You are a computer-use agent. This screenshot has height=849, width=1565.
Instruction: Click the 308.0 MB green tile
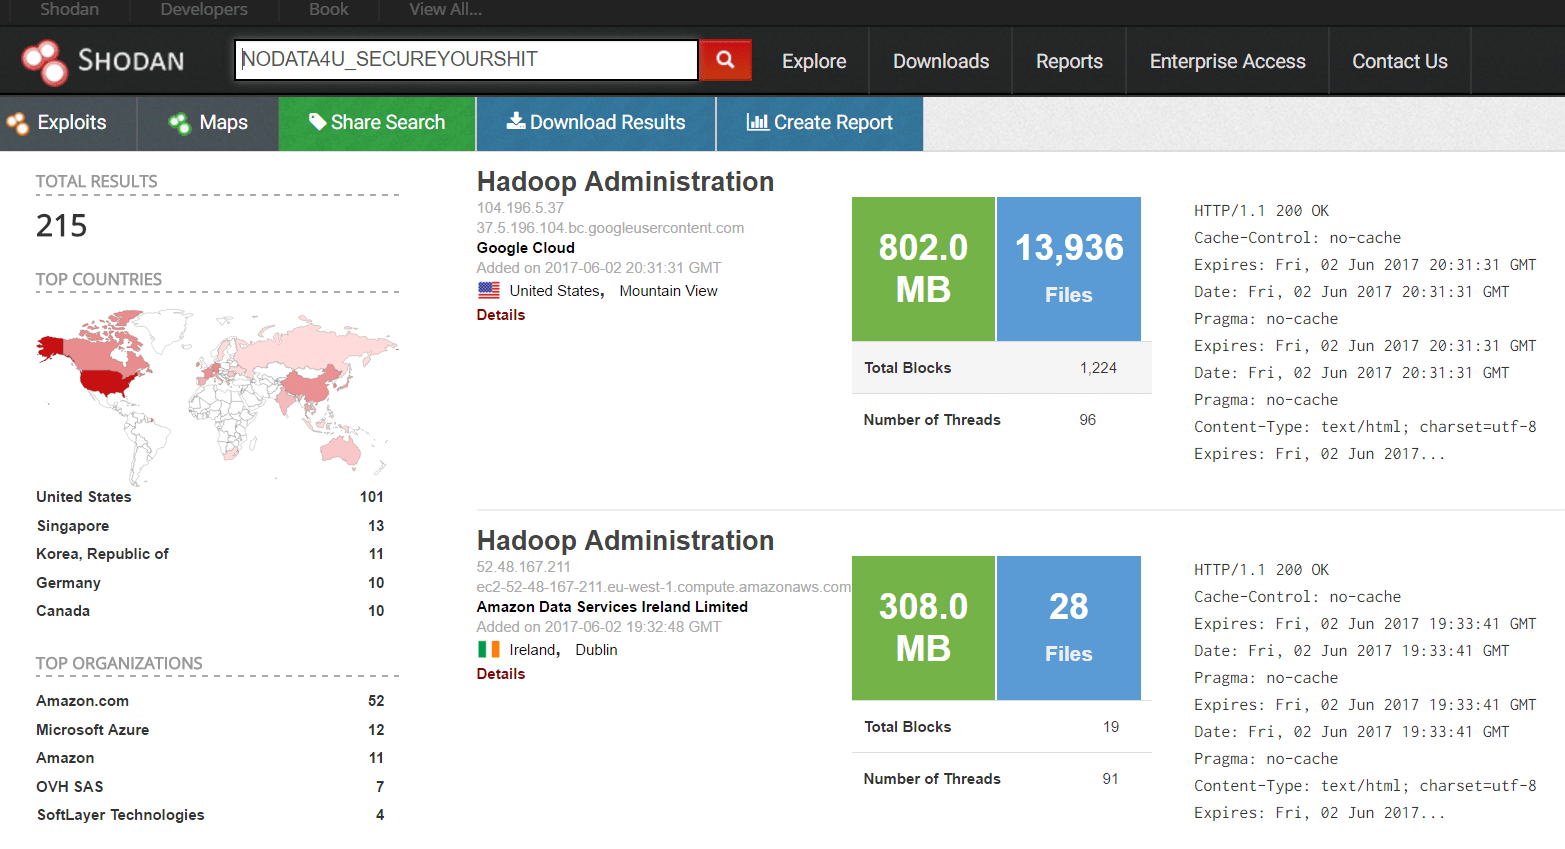(923, 628)
